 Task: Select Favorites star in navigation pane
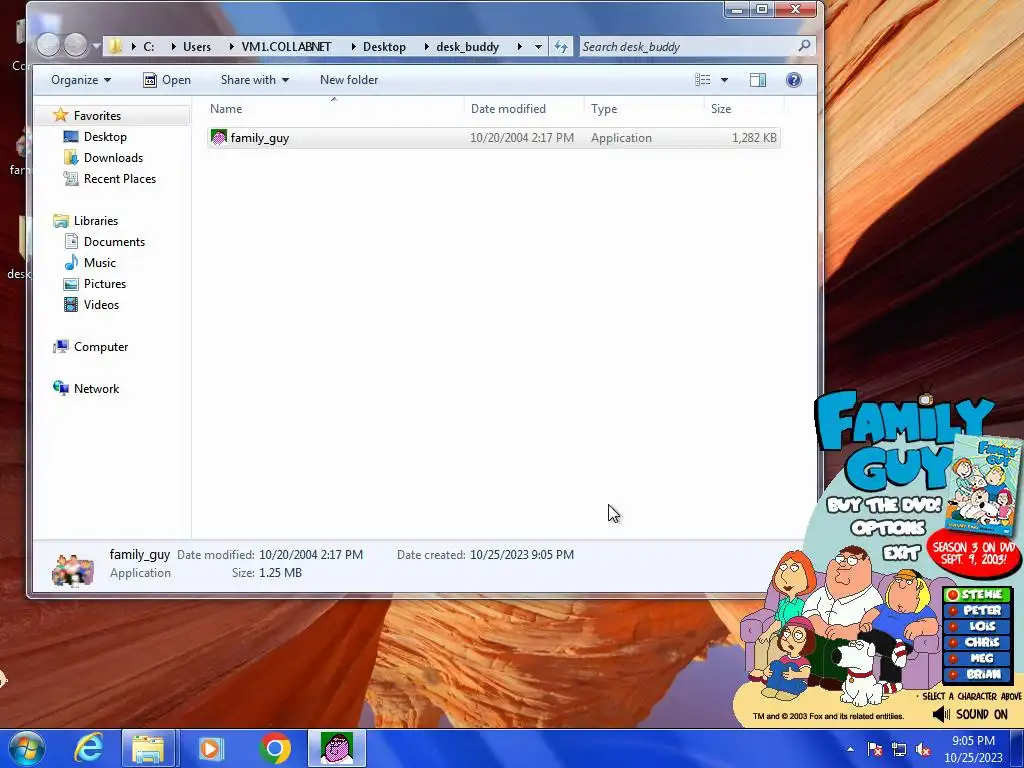point(61,115)
